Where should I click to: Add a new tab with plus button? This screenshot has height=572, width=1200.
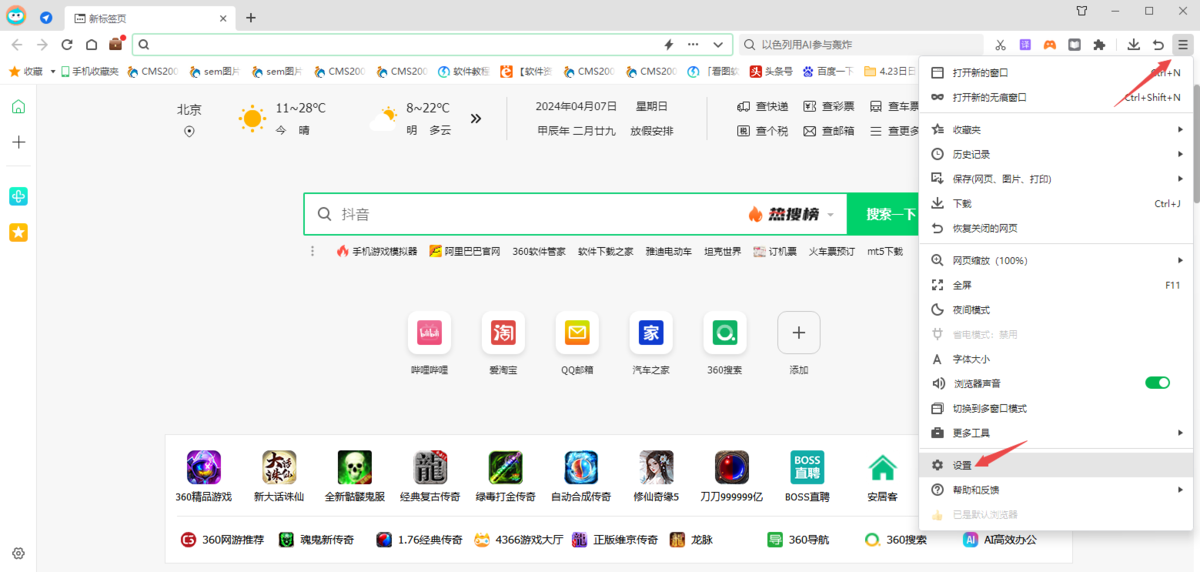tap(251, 17)
